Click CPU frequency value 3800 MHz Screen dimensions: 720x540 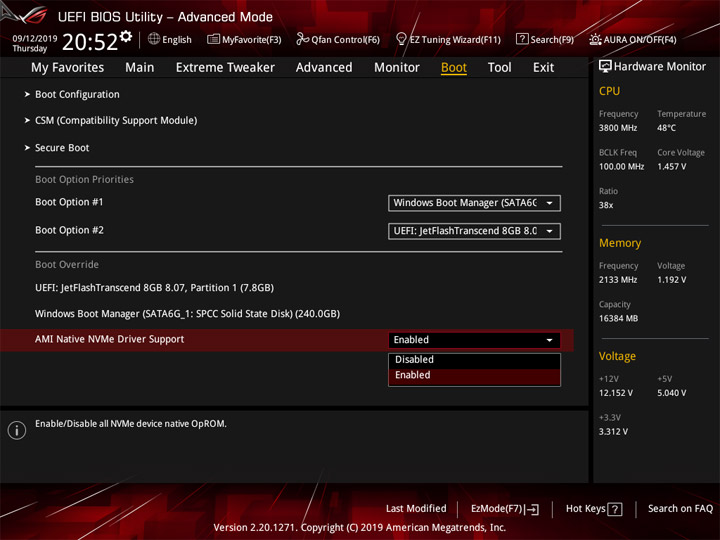point(618,128)
